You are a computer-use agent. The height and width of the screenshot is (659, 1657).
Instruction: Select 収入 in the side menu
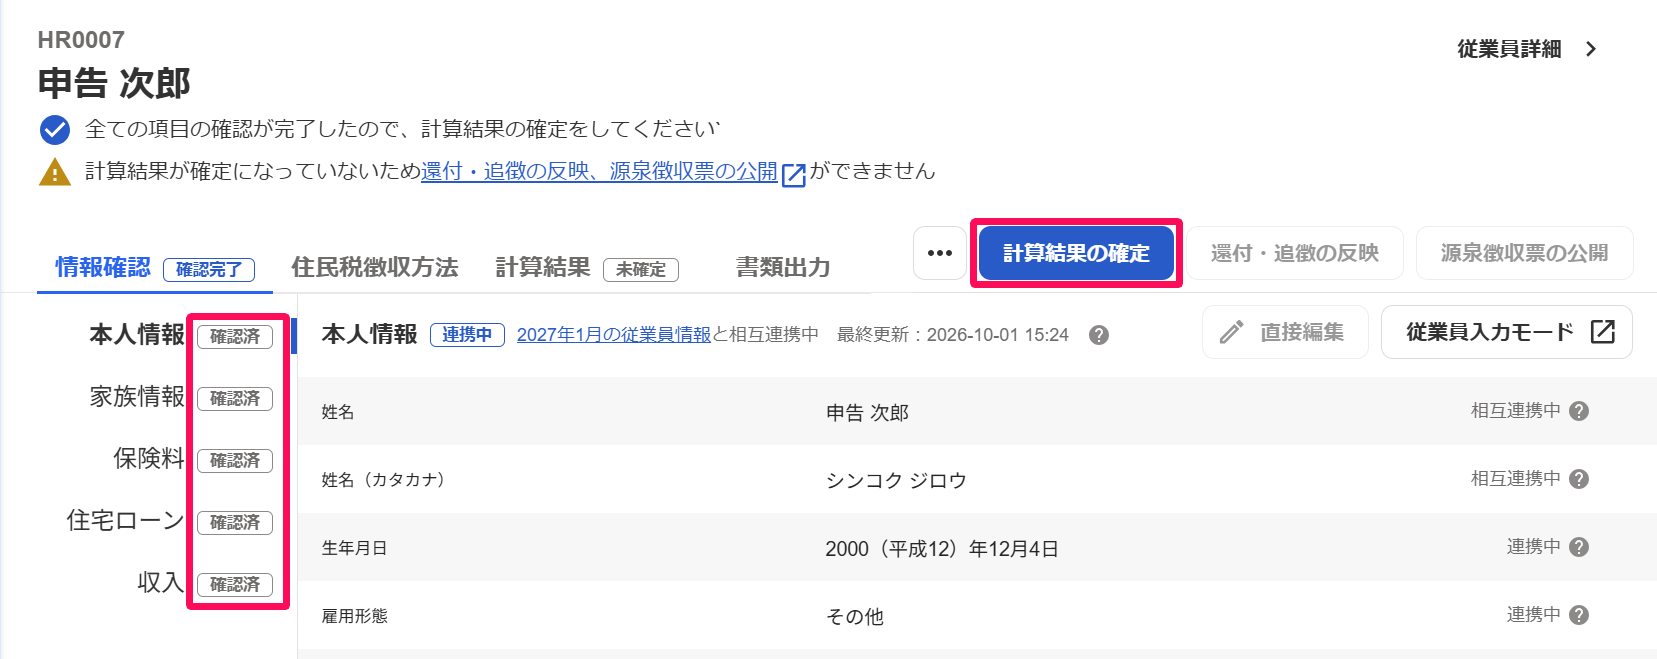tap(161, 583)
